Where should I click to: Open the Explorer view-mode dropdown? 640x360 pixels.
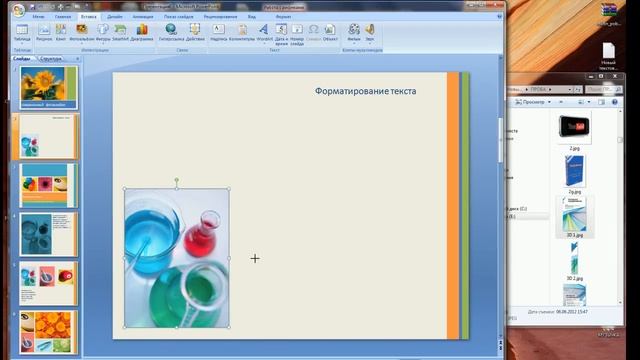[x=589, y=102]
